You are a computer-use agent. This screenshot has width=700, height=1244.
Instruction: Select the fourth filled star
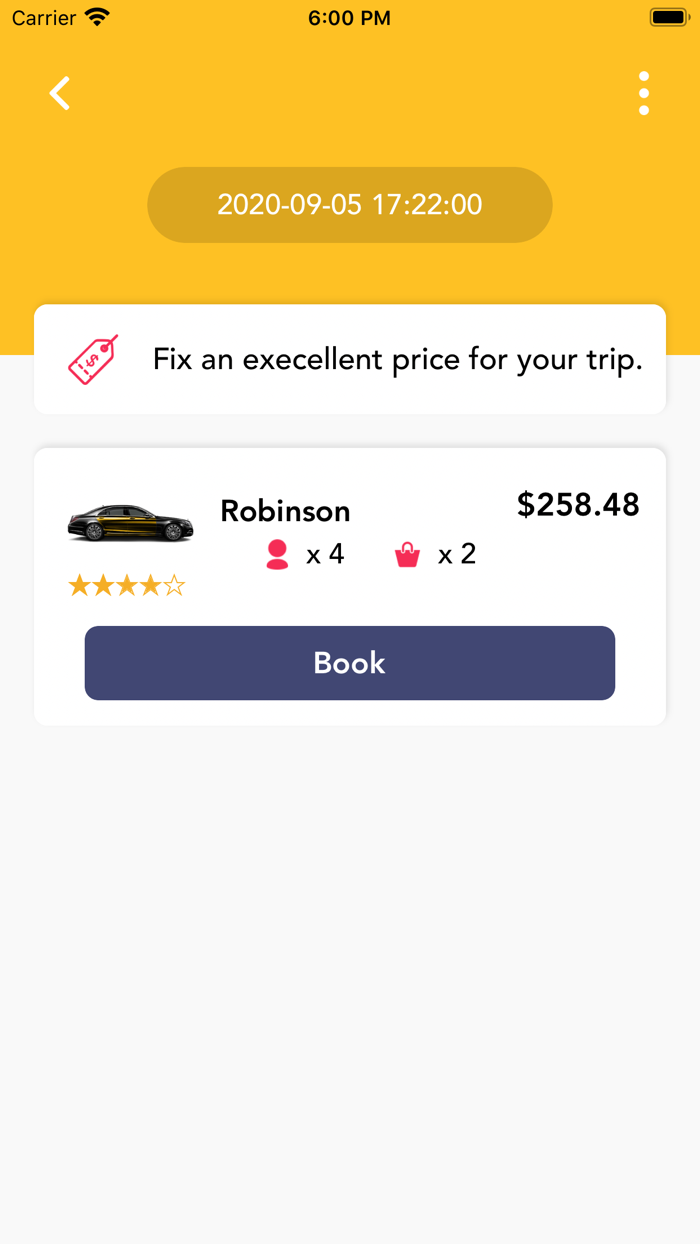click(150, 584)
